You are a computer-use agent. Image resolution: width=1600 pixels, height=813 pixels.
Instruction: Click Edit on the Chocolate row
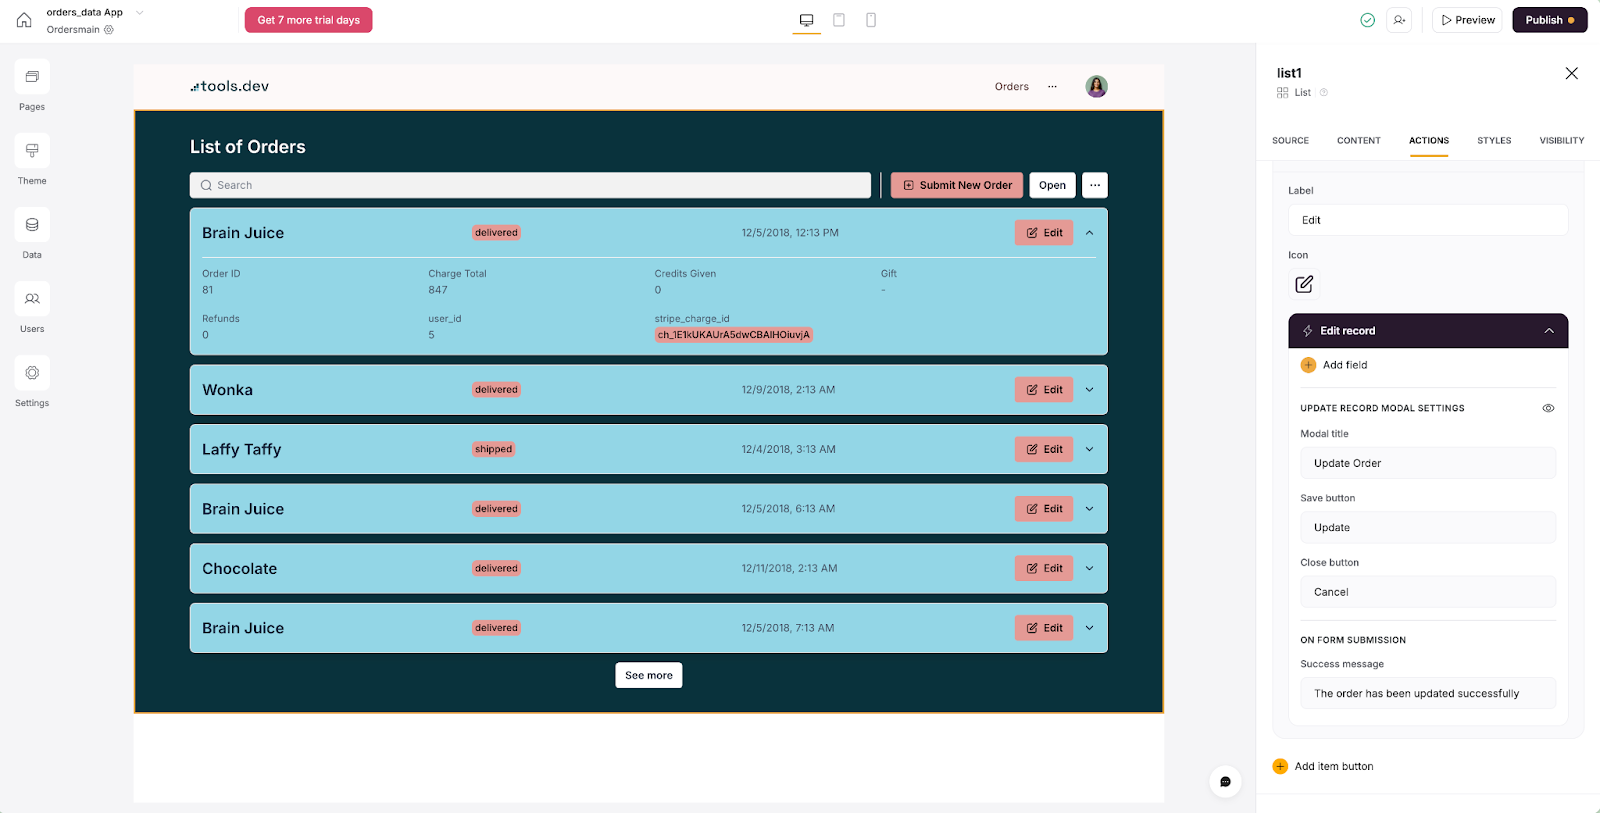click(x=1044, y=569)
